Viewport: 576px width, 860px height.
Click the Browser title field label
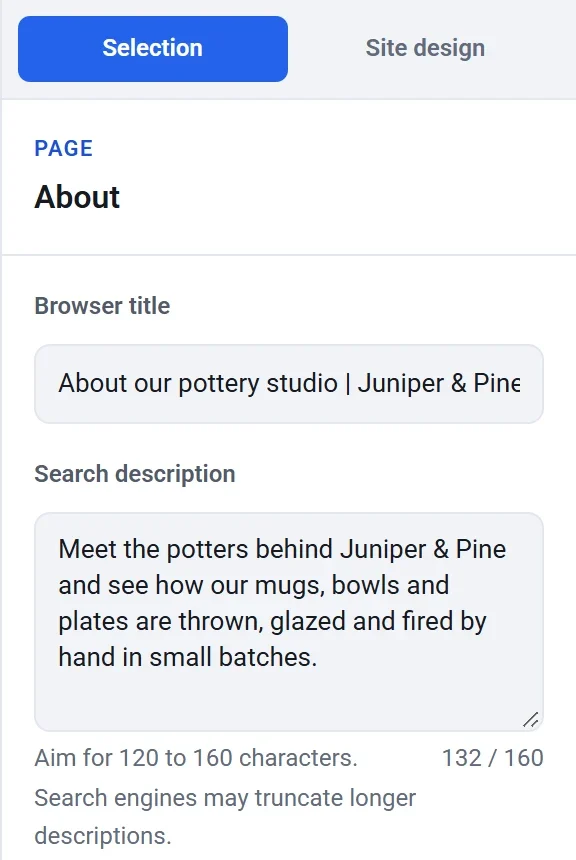coord(102,306)
